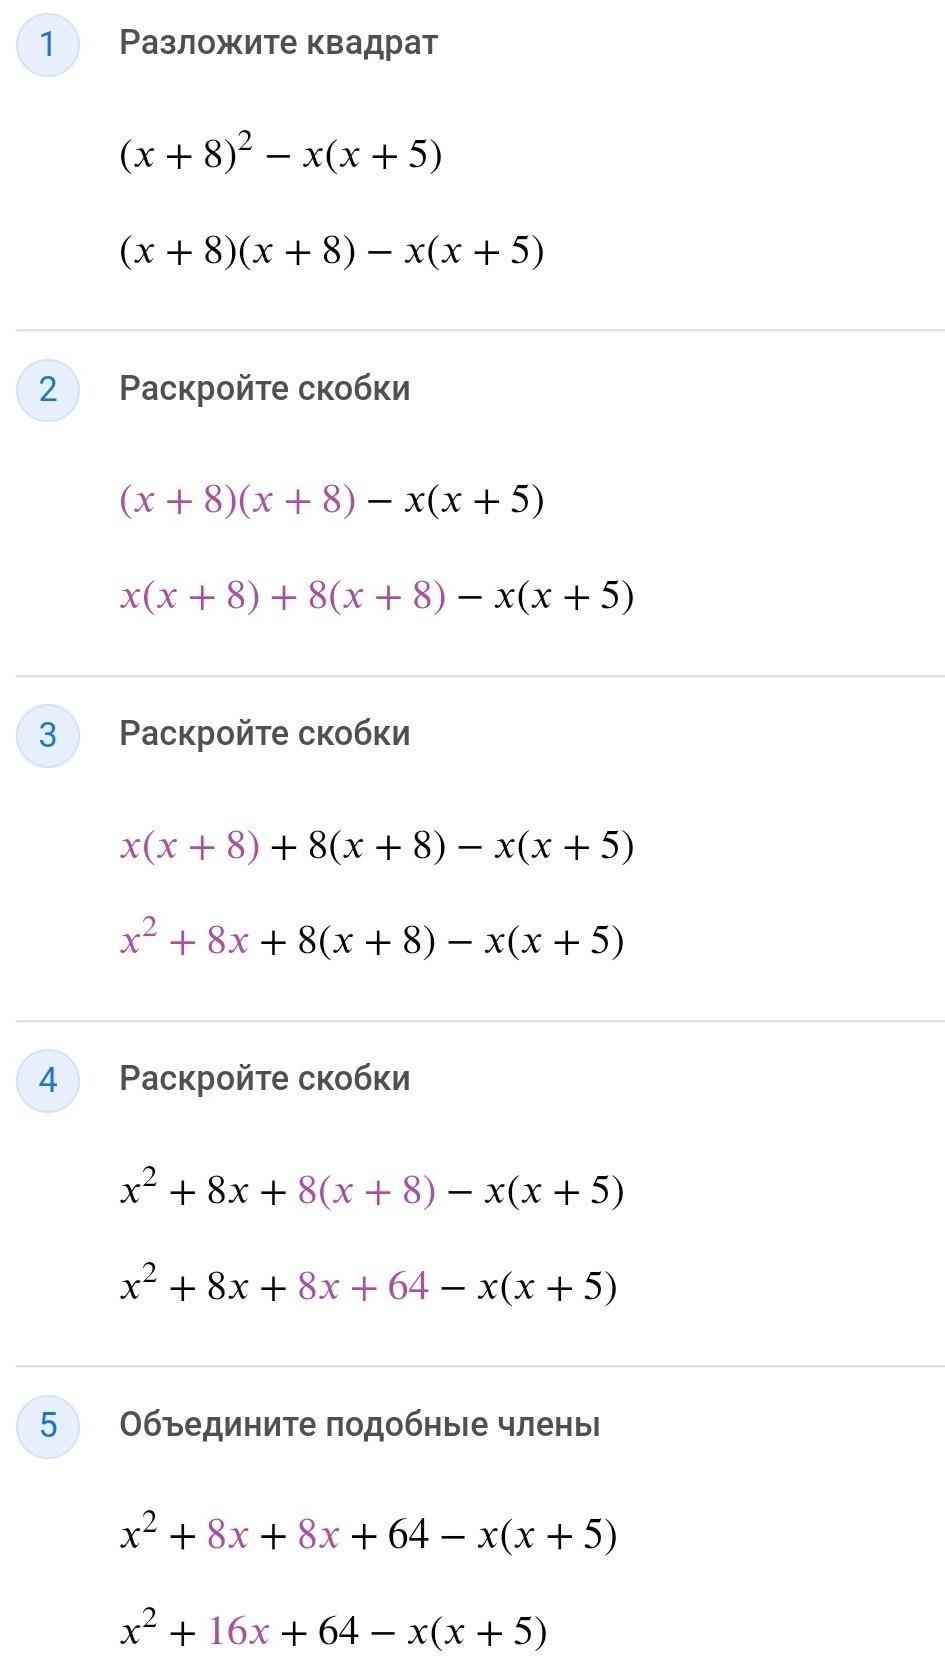Screen dimensions: 945x1673
Task: Click step 3 result starting with purple x² + 8x
Action: [371, 941]
